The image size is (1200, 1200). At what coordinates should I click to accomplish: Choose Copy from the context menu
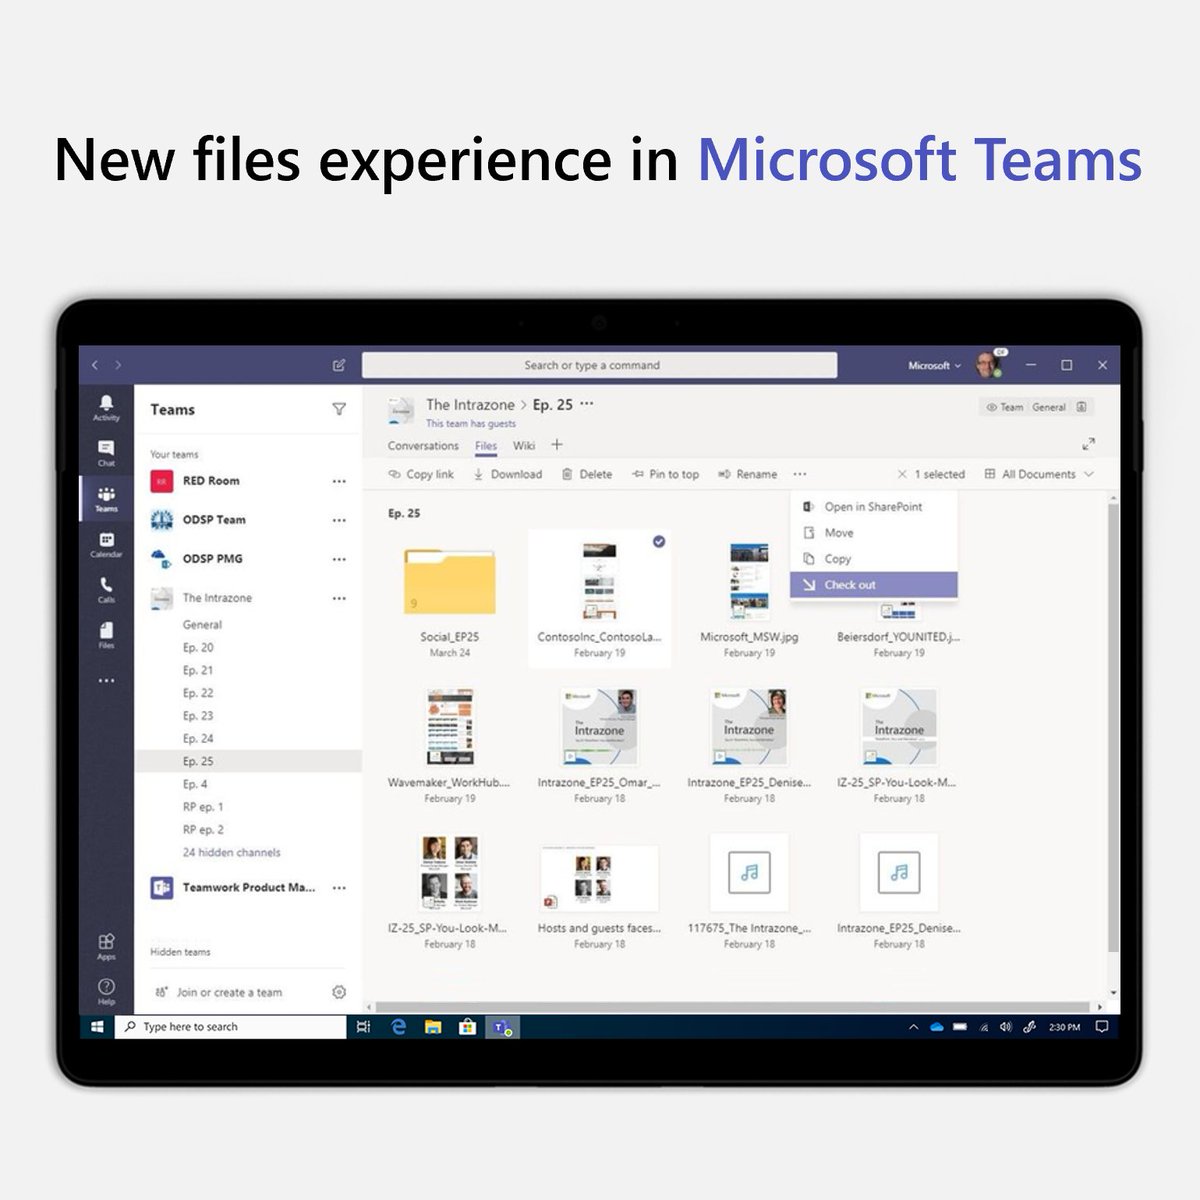pyautogui.click(x=873, y=559)
